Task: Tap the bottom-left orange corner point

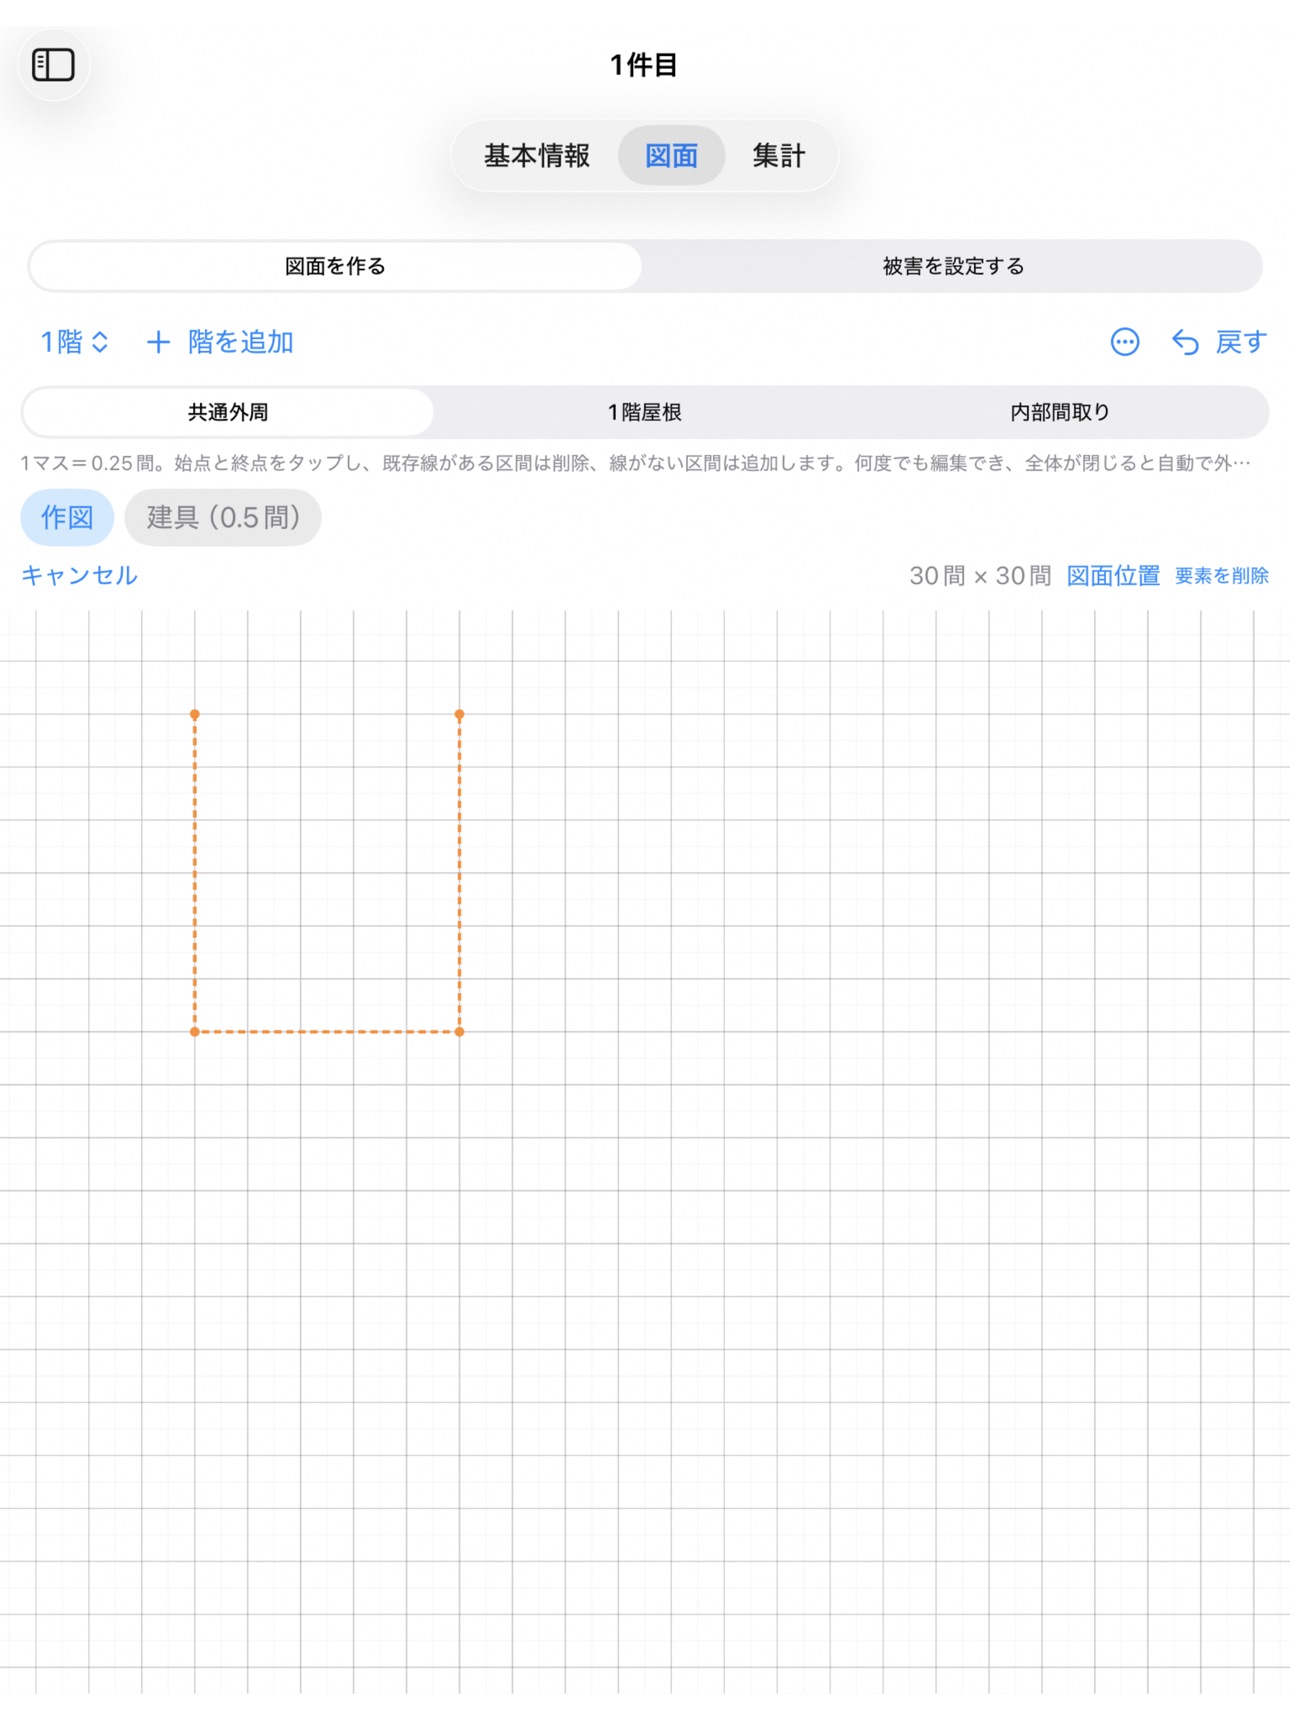Action: (x=195, y=1031)
